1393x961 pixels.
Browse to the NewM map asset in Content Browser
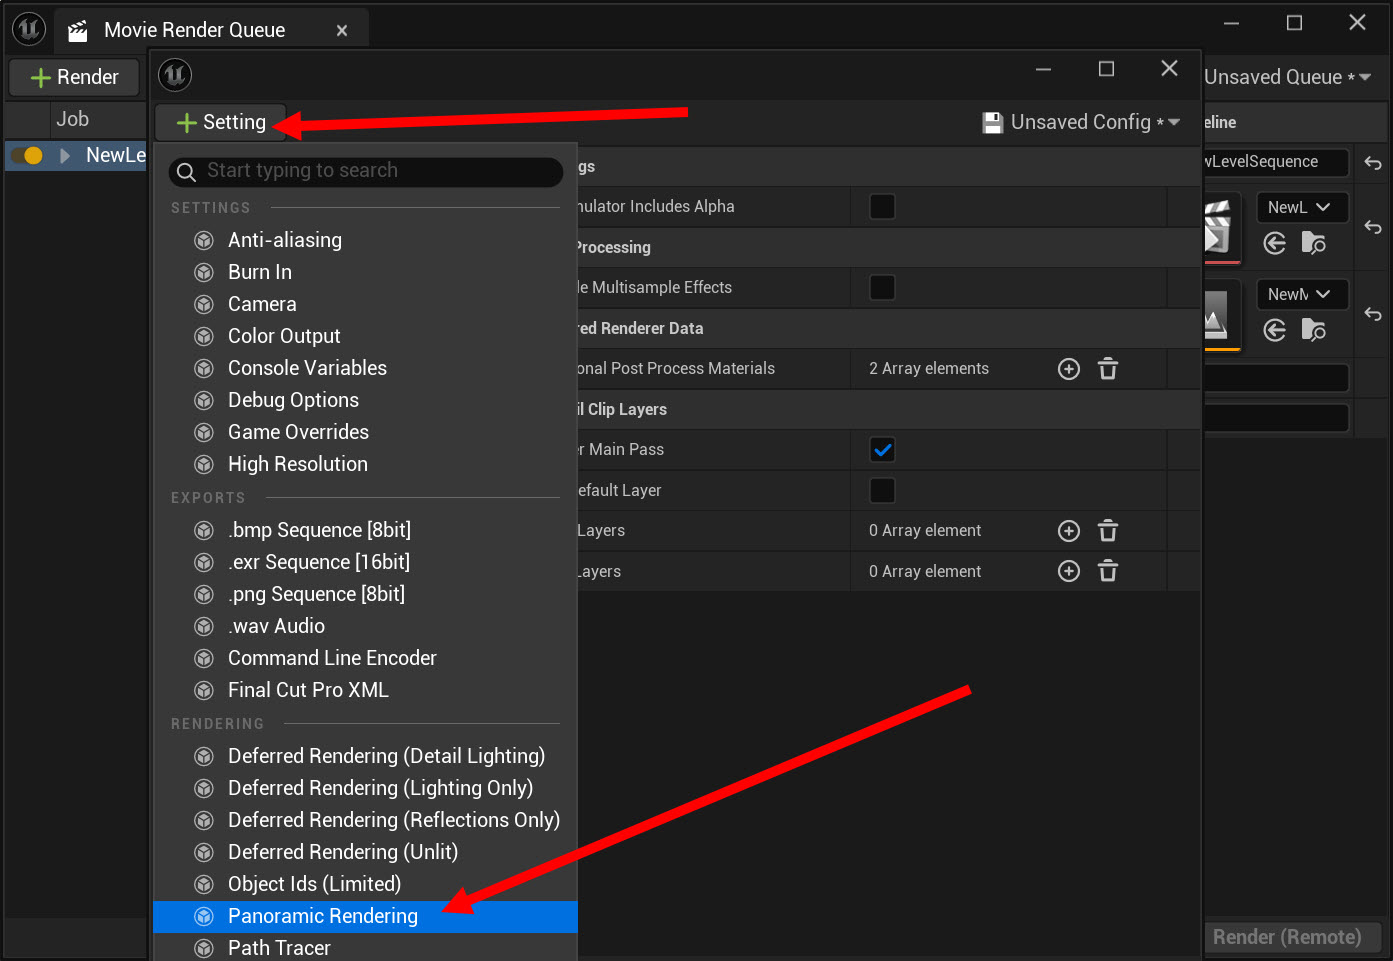[x=1313, y=330]
